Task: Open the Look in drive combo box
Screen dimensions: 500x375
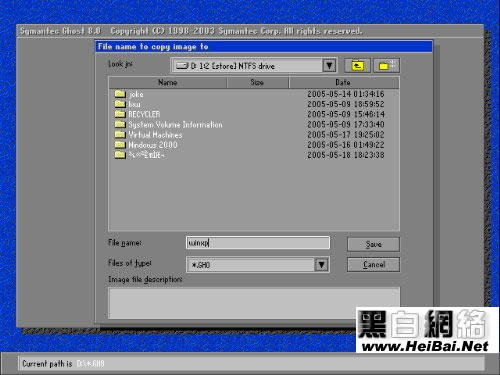Action: coord(254,65)
